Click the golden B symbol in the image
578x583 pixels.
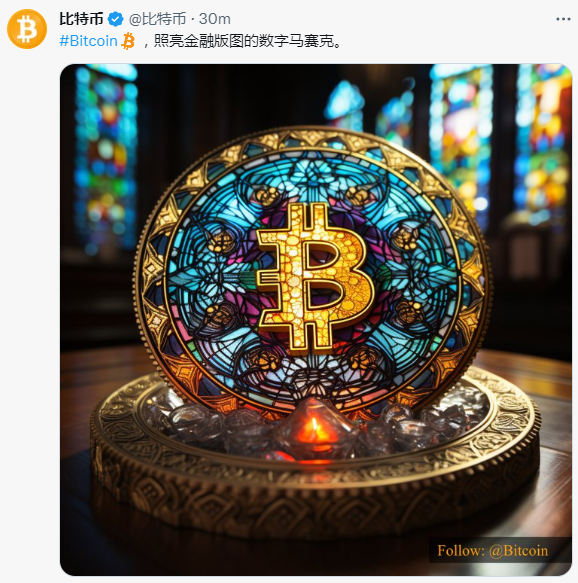(x=314, y=278)
